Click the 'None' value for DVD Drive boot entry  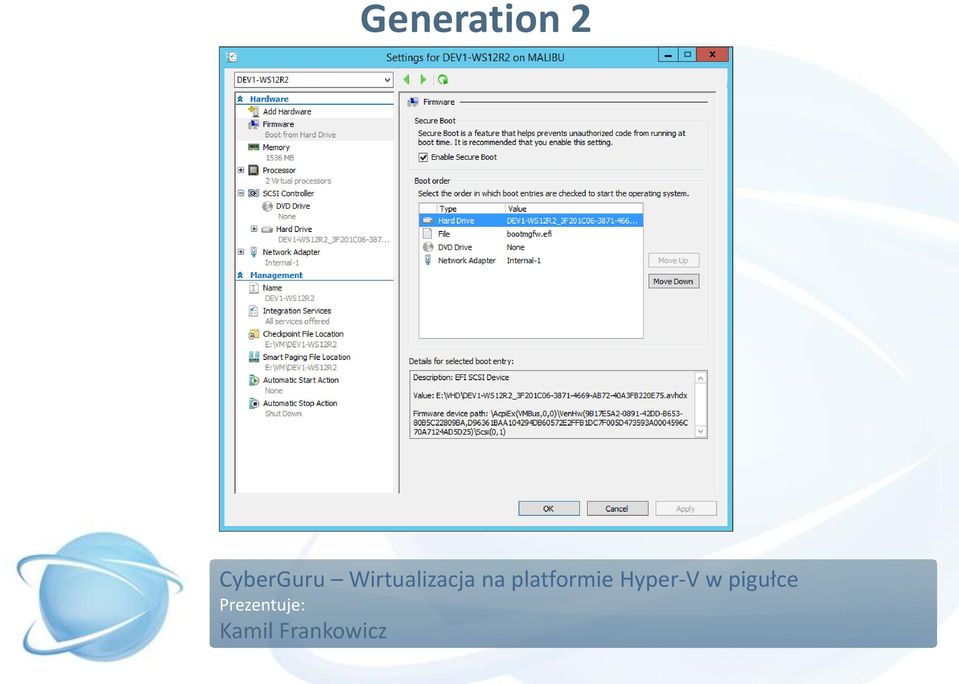coord(515,247)
